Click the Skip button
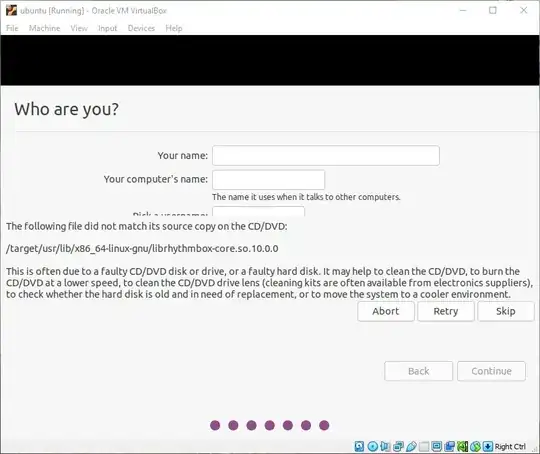540x454 pixels. coord(506,311)
